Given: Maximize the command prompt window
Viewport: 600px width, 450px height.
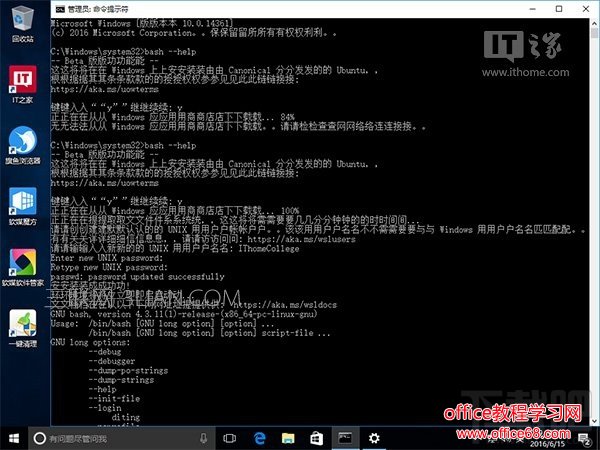Looking at the screenshot, I should pyautogui.click(x=559, y=9).
